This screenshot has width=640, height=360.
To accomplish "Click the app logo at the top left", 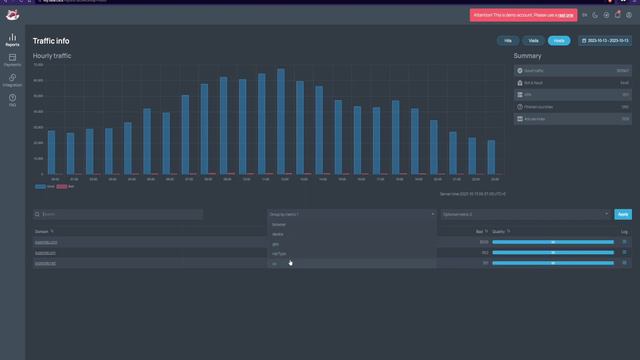I will point(13,16).
